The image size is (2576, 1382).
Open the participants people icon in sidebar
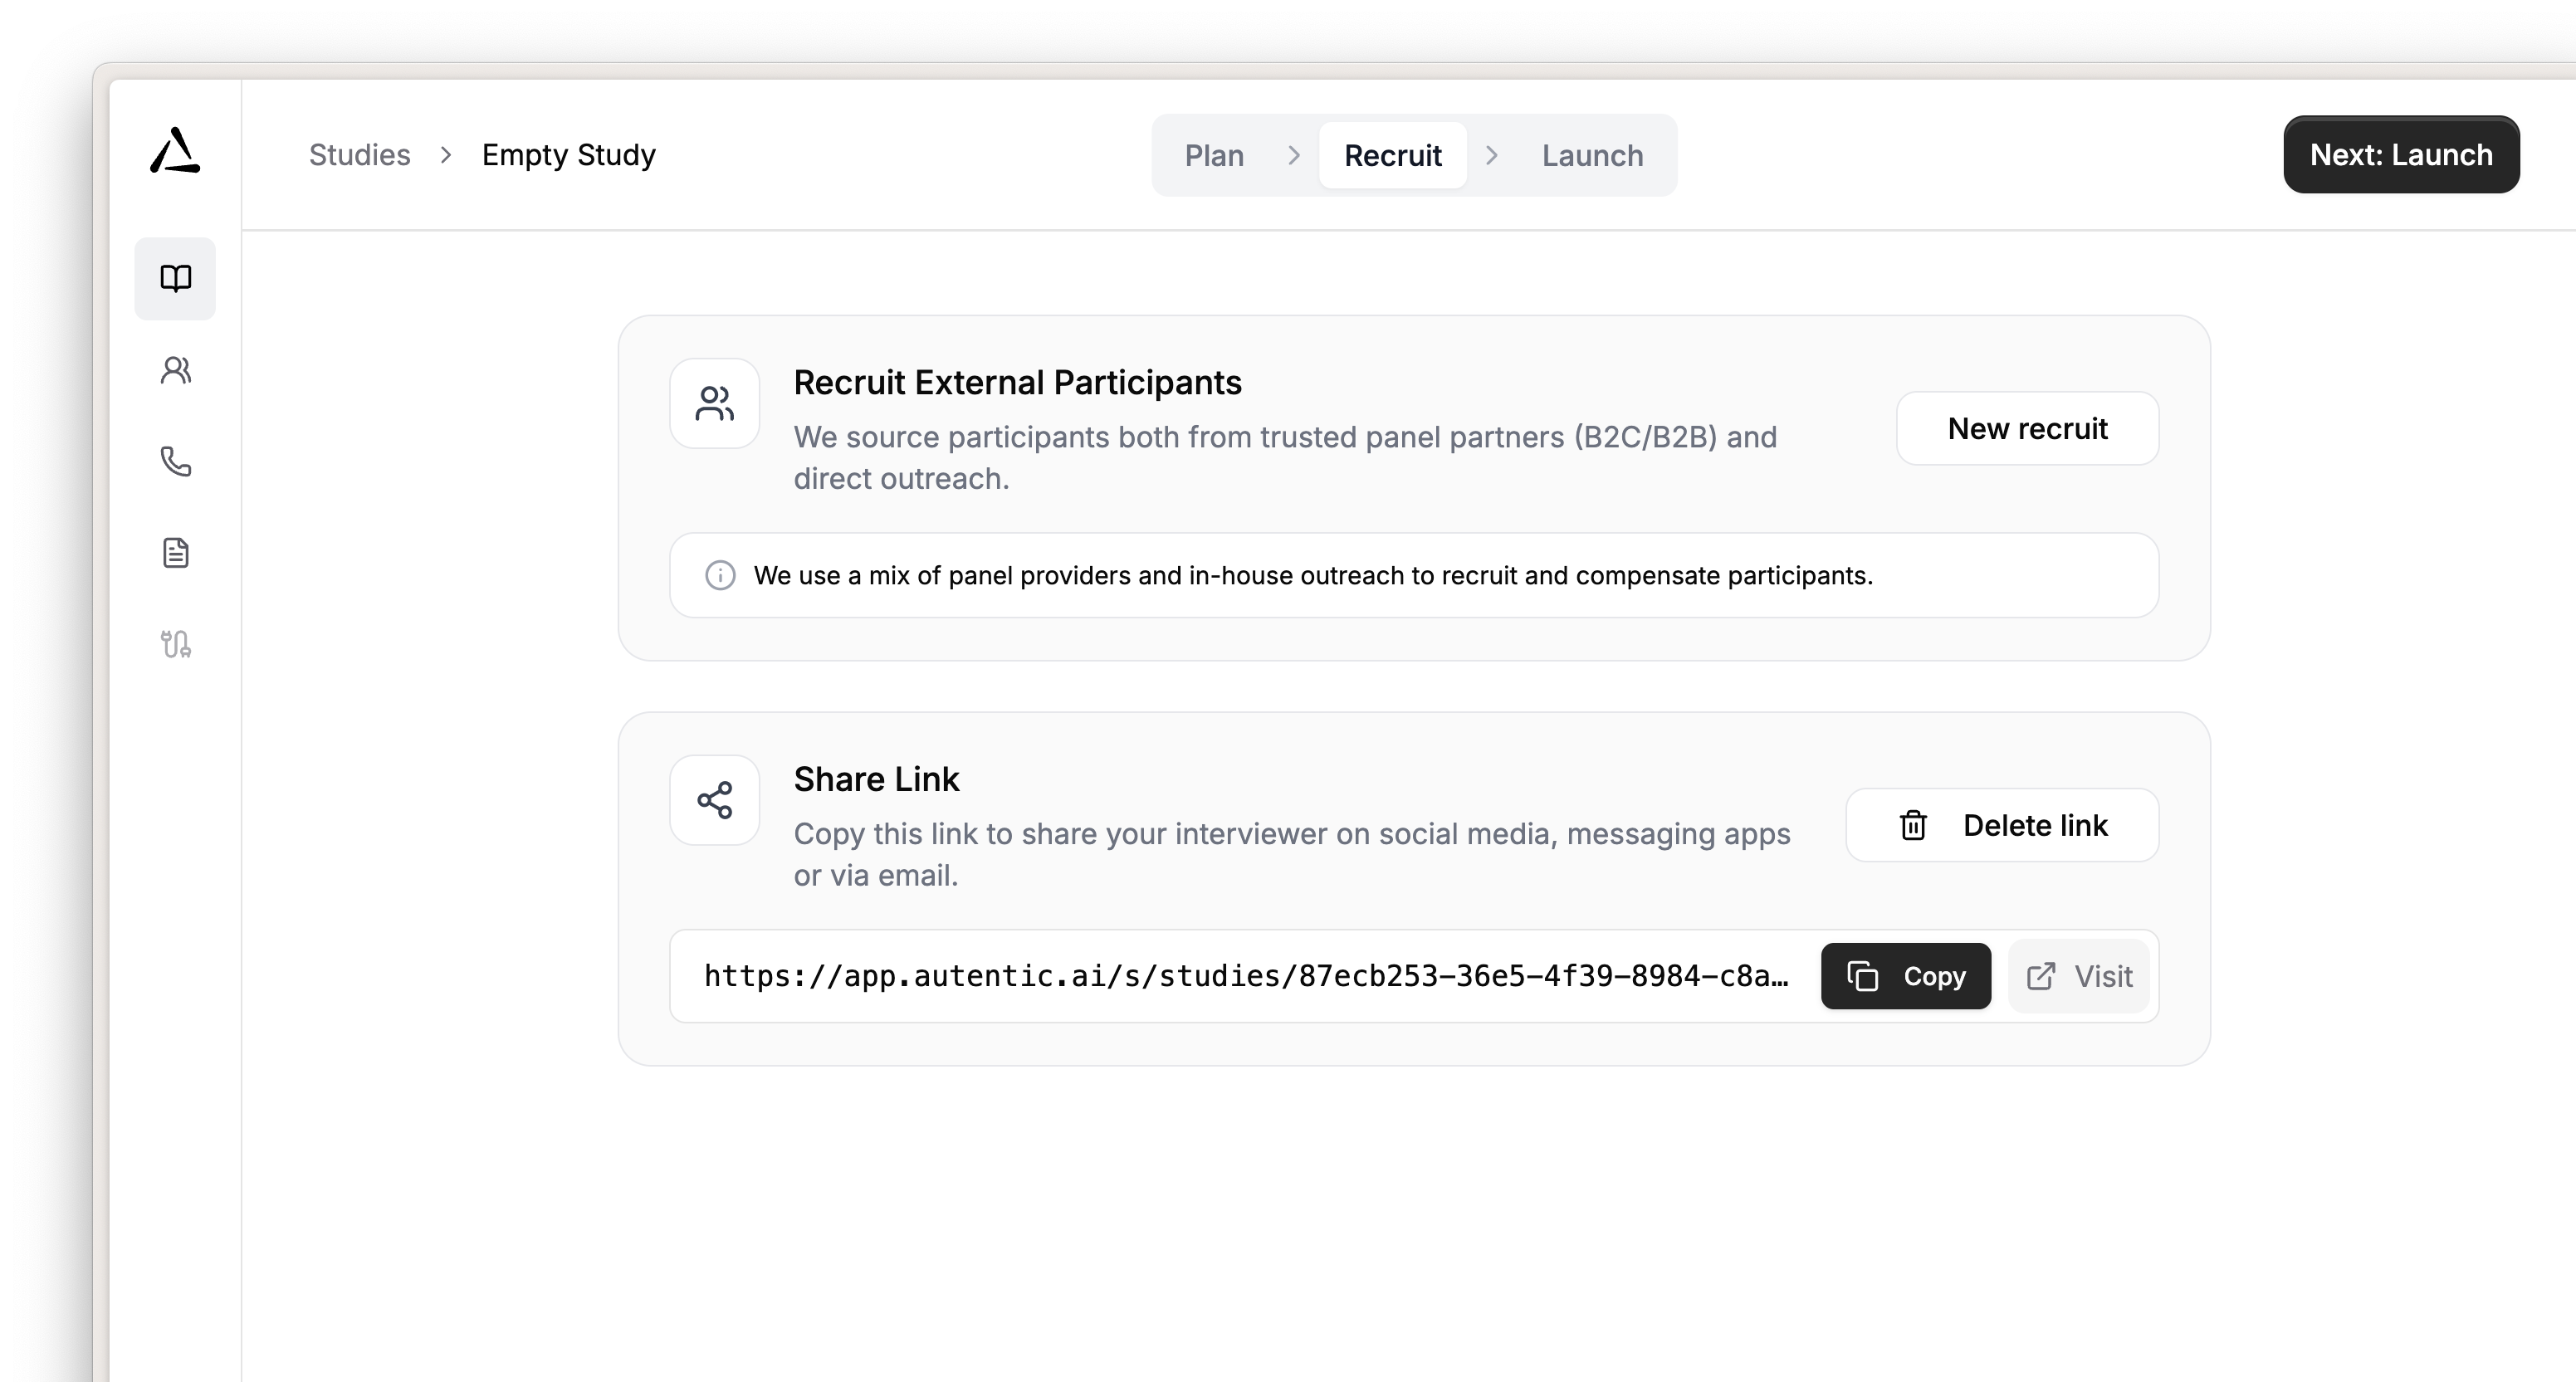(176, 370)
